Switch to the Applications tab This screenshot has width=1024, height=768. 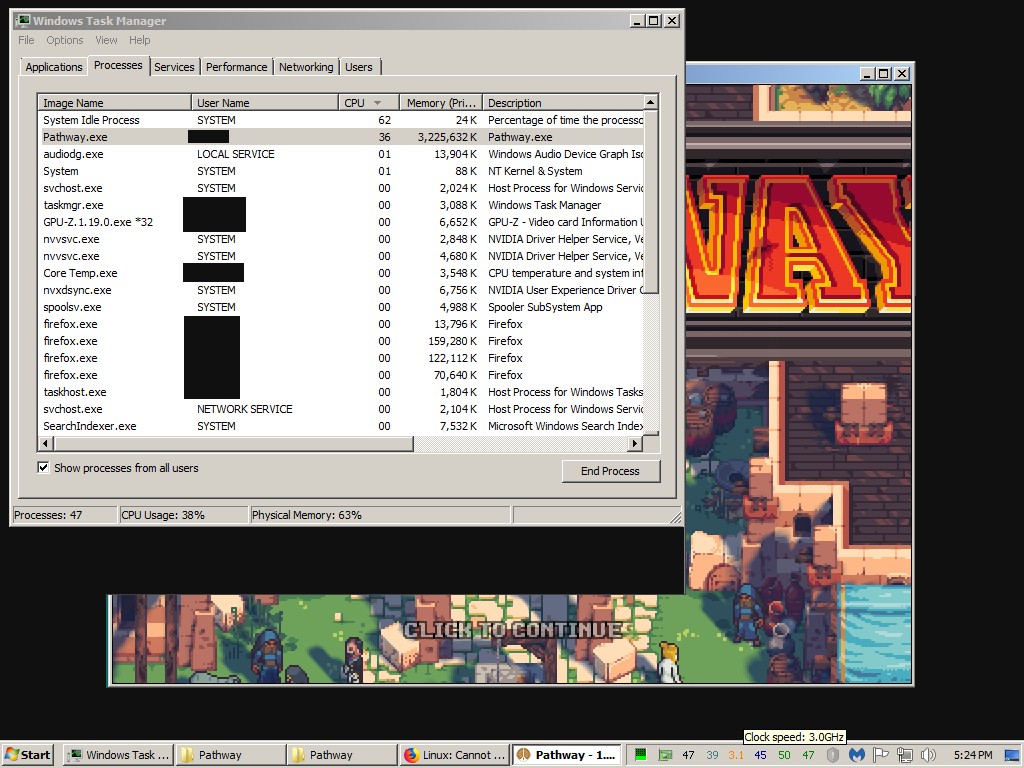coord(54,67)
